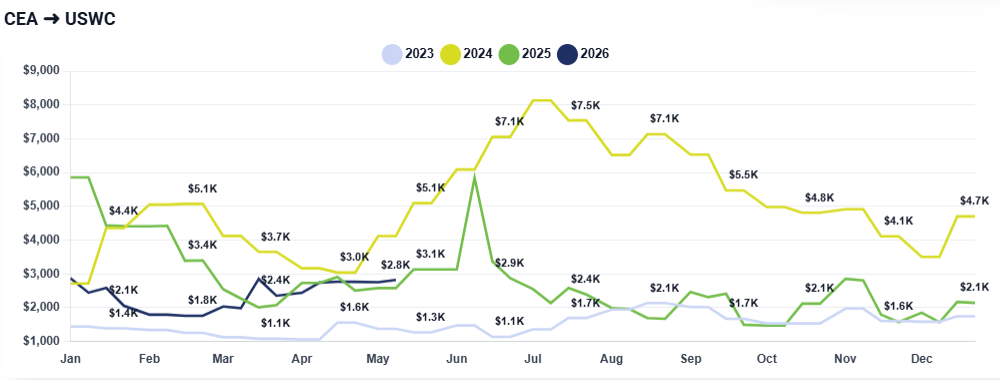Toggle the 2023 series legend swatch
The width and height of the screenshot is (1000, 380).
click(392, 54)
